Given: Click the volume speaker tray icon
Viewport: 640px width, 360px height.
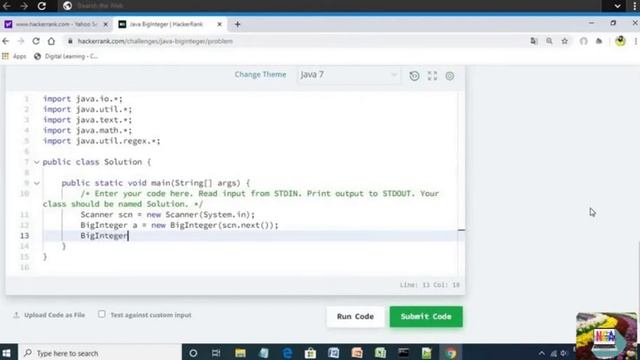Looking at the screenshot, I should click(x=564, y=353).
